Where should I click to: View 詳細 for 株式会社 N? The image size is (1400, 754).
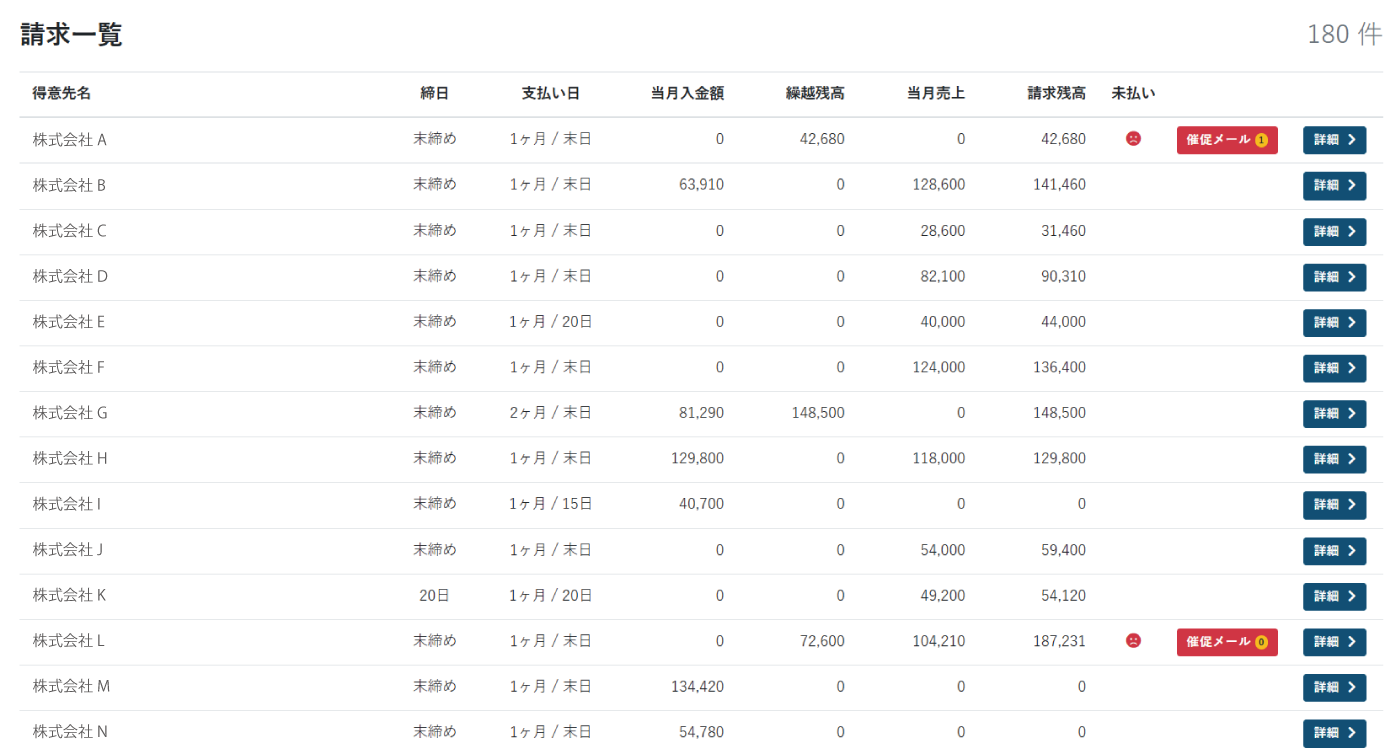tap(1334, 733)
